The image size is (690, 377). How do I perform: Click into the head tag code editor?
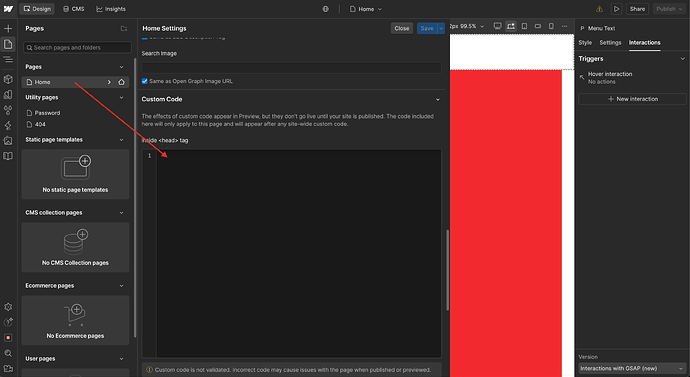pyautogui.click(x=298, y=253)
